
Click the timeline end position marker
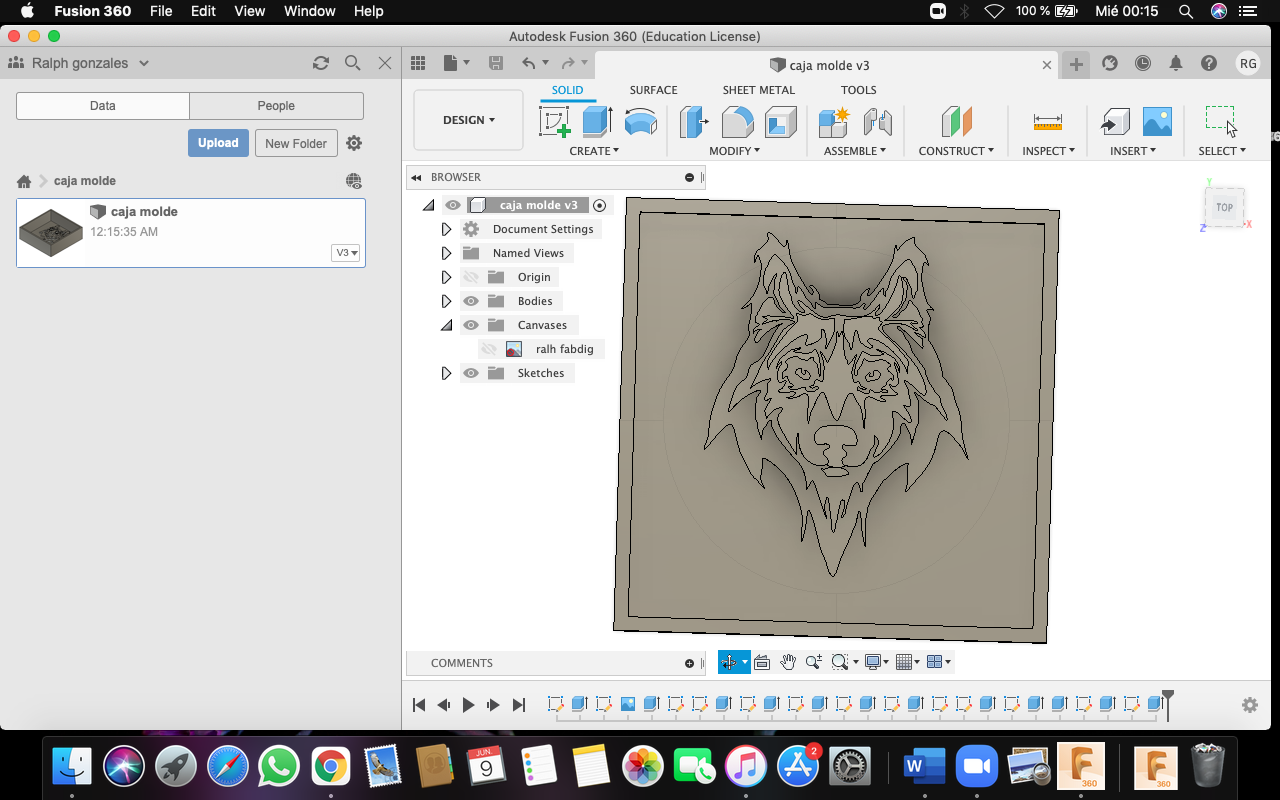(1167, 698)
